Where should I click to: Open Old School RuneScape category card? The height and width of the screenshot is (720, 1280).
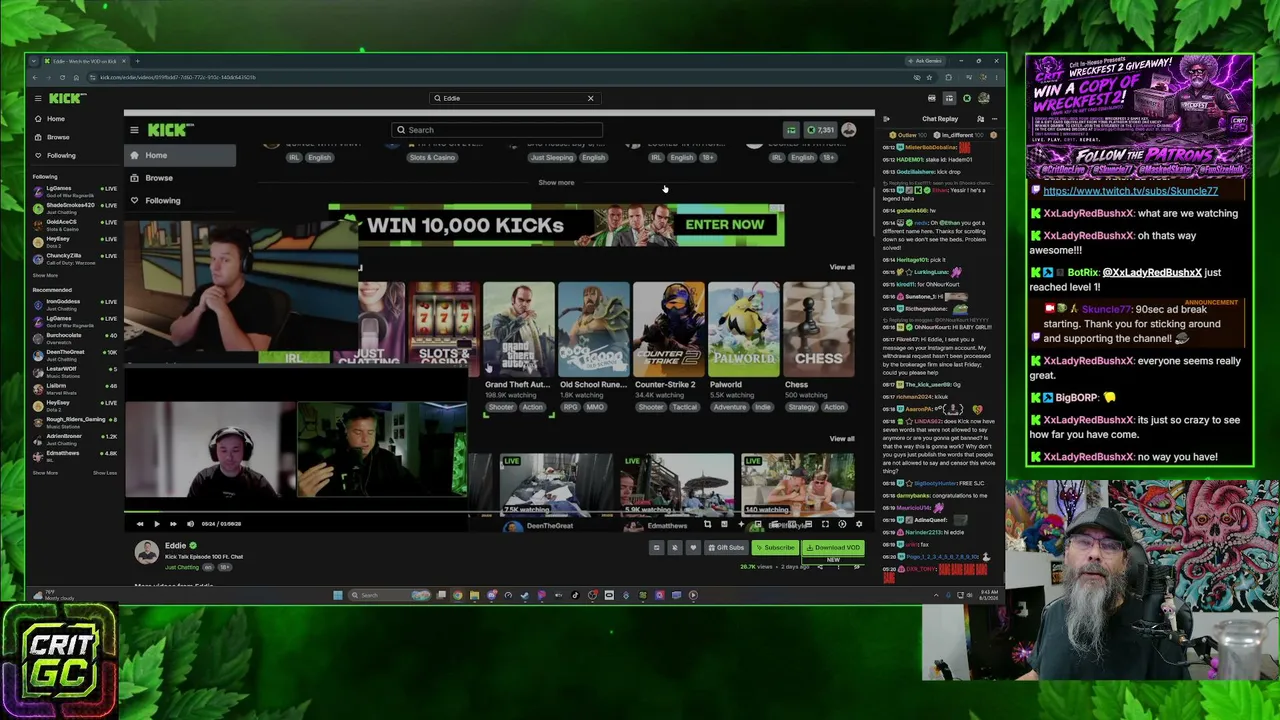coord(594,330)
